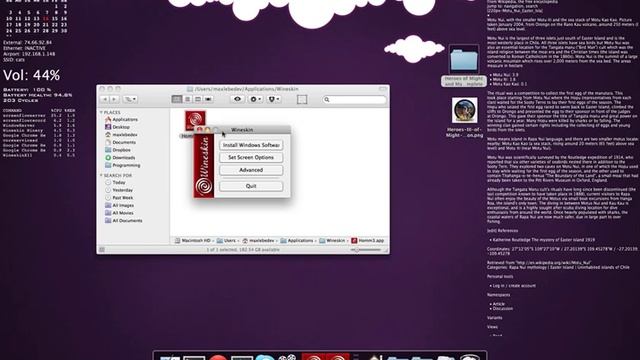Click the Finder sidebar status corner button
640x360 pixels.
pyautogui.click(x=102, y=250)
